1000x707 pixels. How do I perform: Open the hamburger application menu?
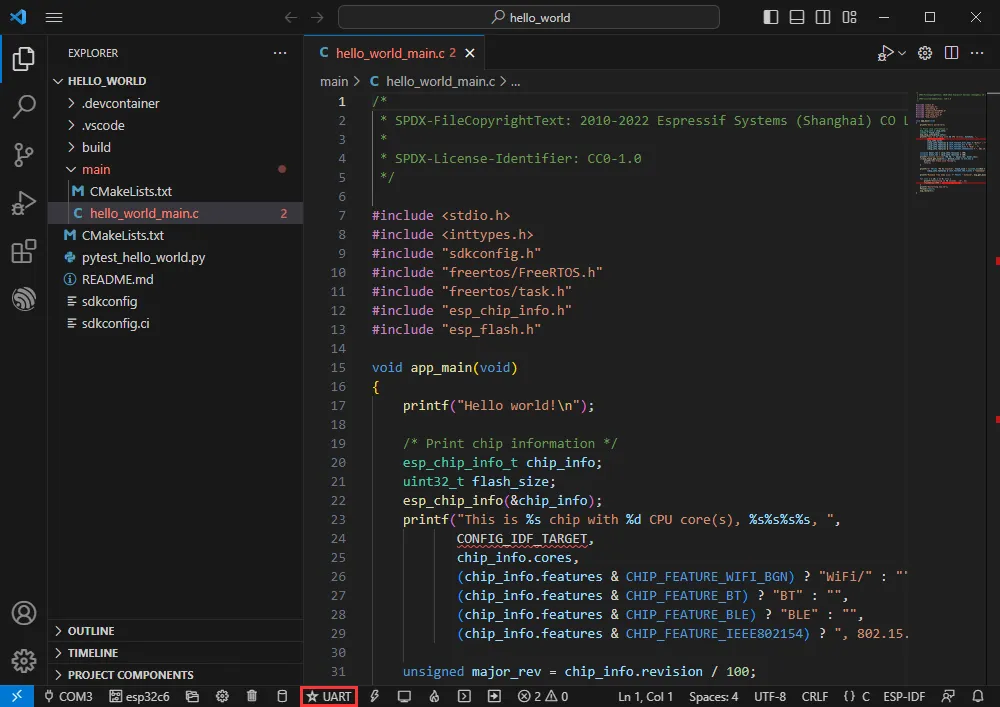[x=54, y=17]
